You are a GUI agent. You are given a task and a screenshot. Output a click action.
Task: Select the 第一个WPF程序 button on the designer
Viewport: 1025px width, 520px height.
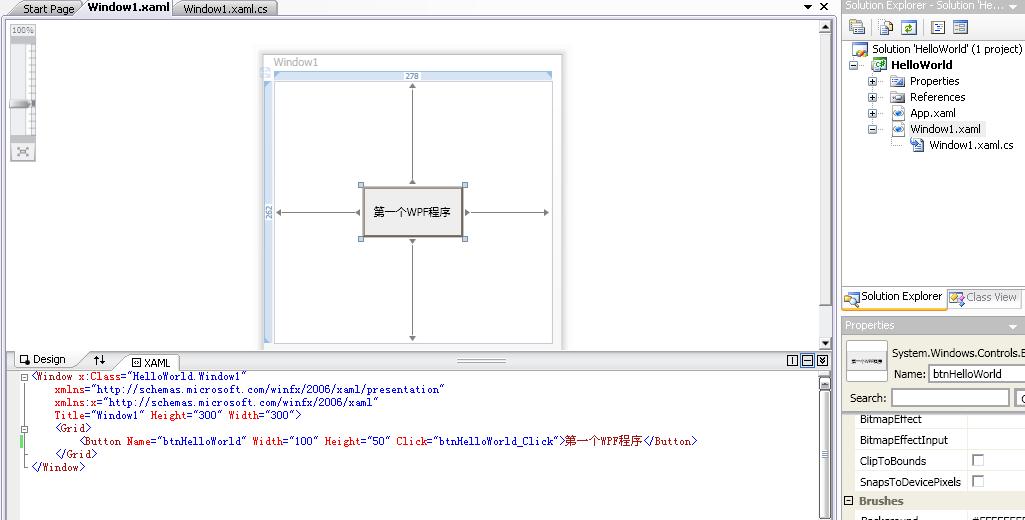412,212
